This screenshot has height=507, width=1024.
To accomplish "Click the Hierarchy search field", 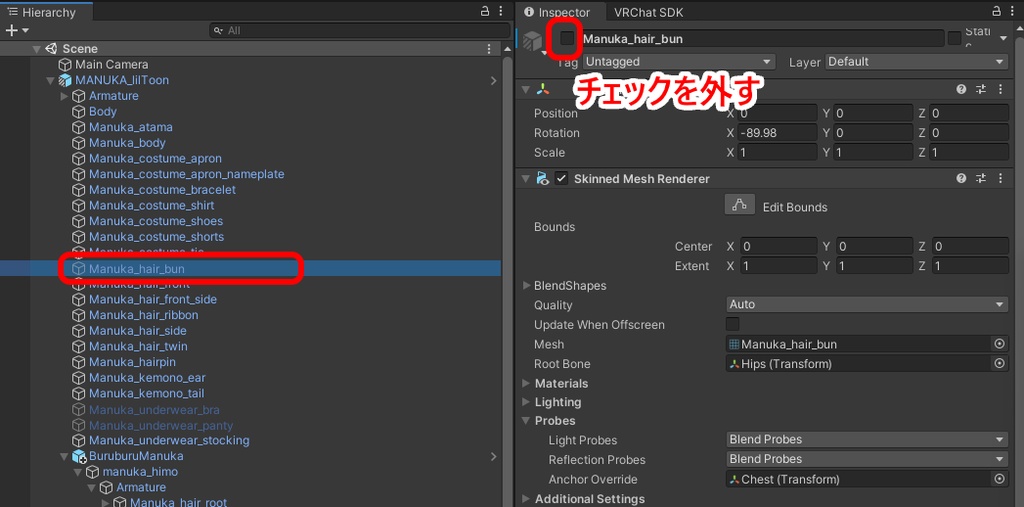I will click(x=360, y=31).
